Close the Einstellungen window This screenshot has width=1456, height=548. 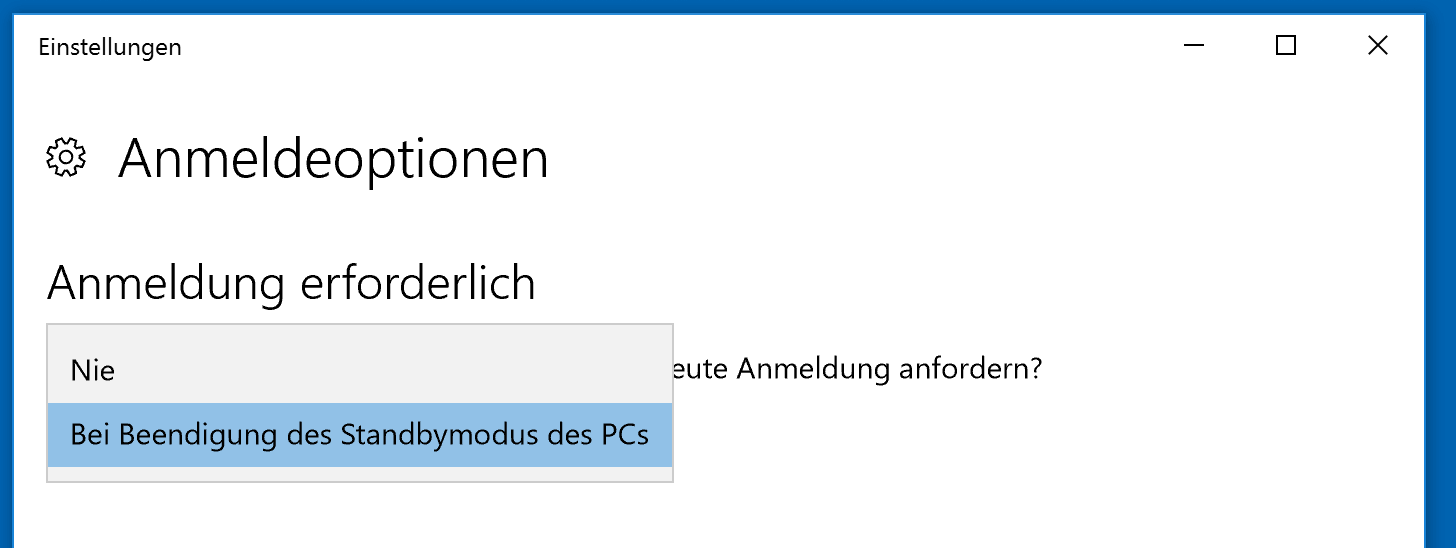(x=1377, y=46)
